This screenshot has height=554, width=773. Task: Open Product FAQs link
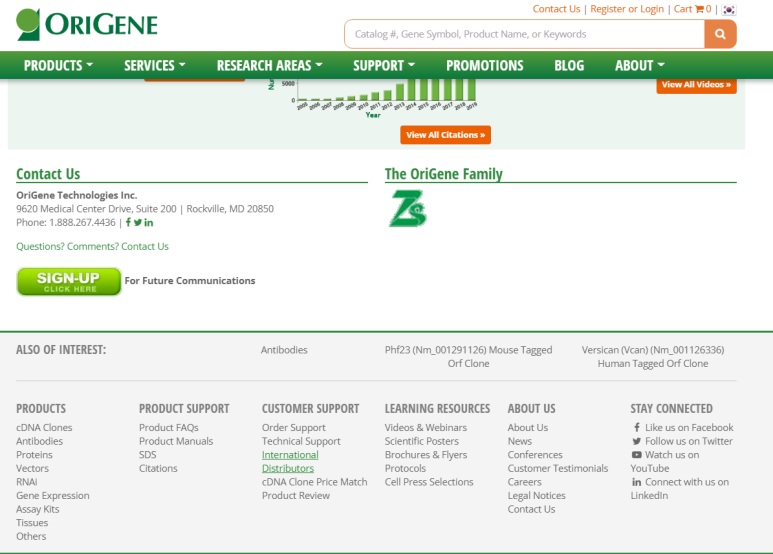(x=169, y=427)
